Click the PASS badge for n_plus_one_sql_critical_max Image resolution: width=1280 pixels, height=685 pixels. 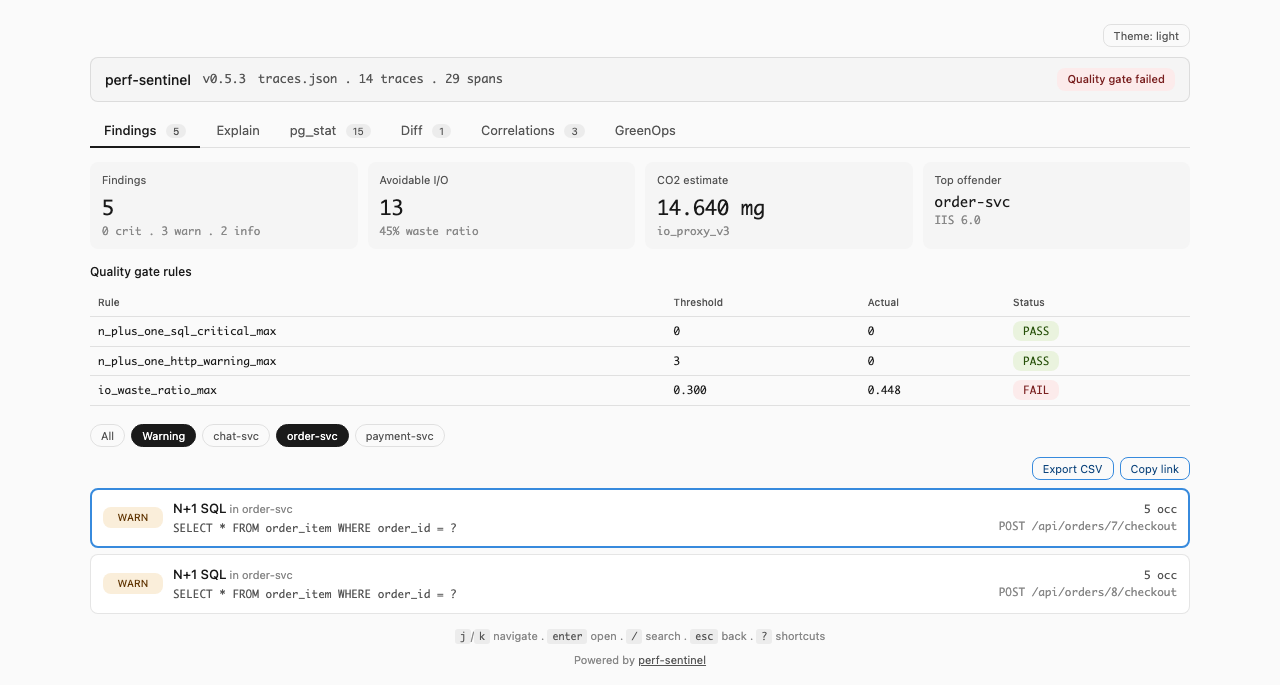pos(1035,331)
